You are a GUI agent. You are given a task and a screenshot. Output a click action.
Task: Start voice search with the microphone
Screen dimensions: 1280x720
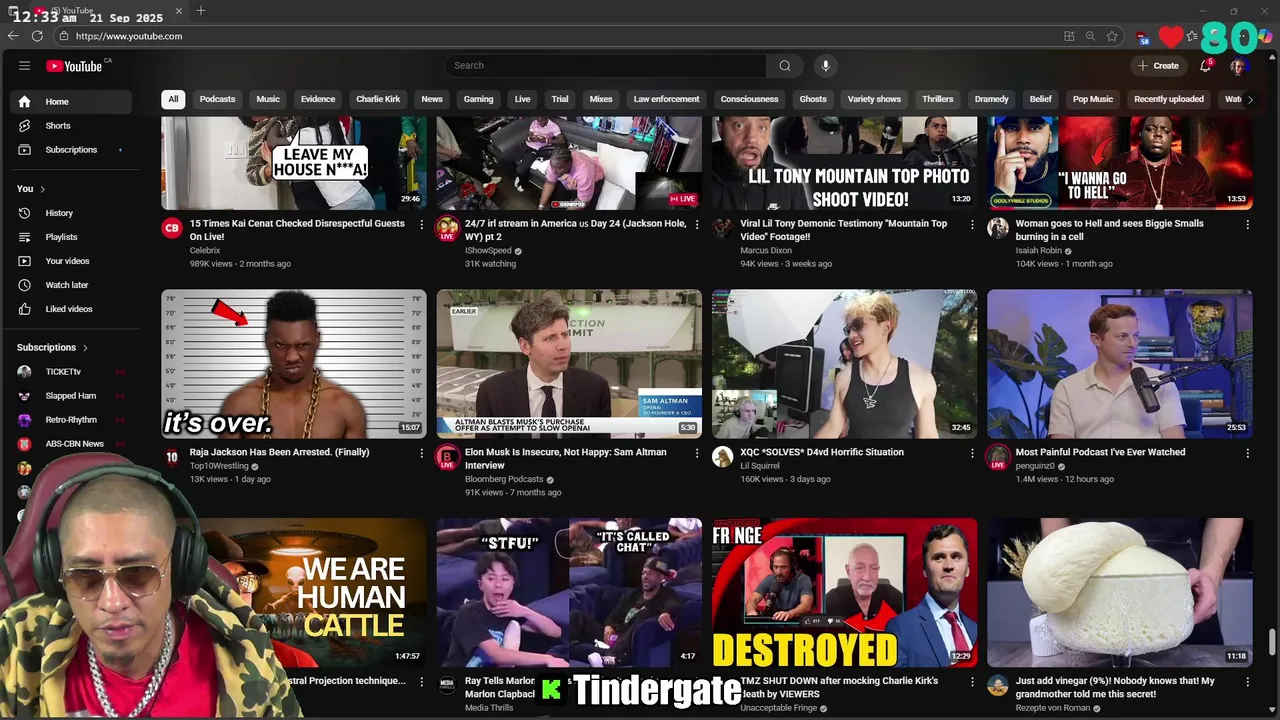tap(825, 66)
